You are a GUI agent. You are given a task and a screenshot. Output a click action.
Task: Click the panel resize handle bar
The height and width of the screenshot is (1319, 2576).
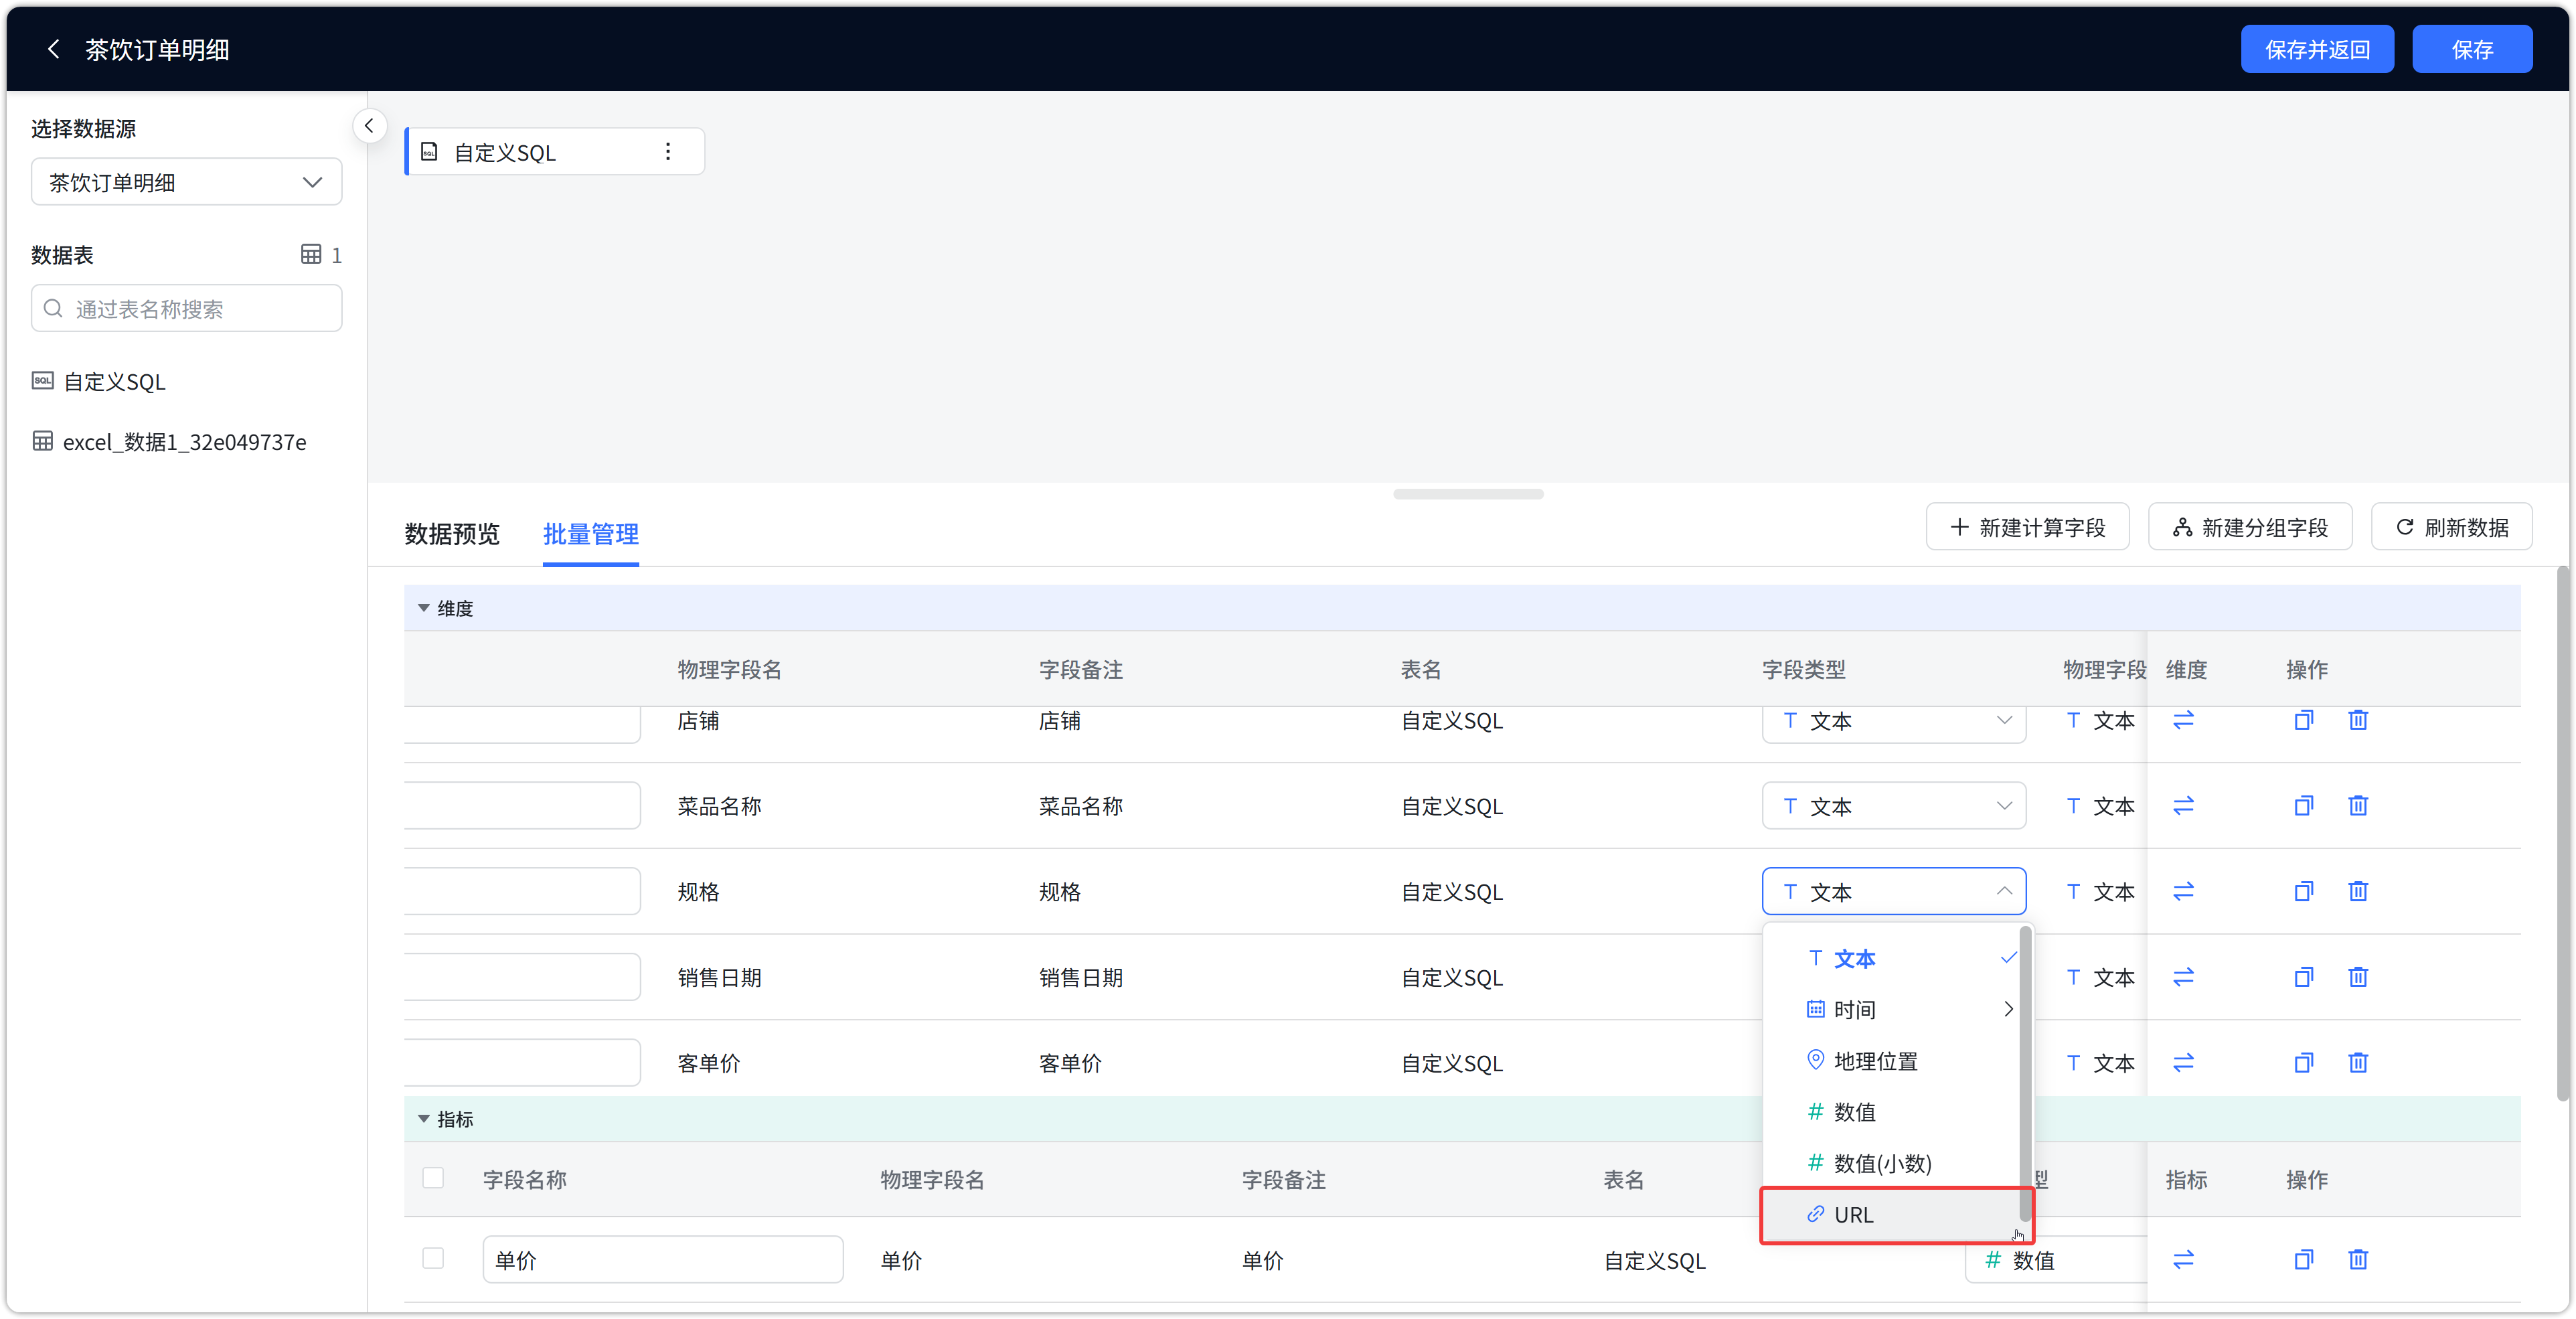1468,494
